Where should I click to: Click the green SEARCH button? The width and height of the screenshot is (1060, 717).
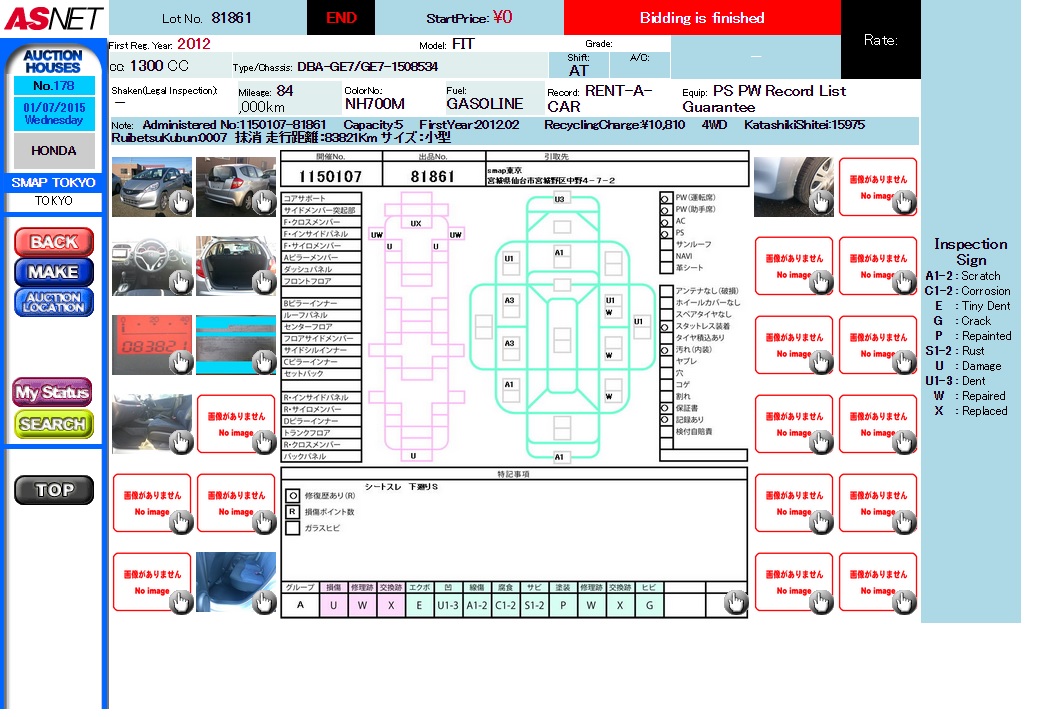click(53, 424)
